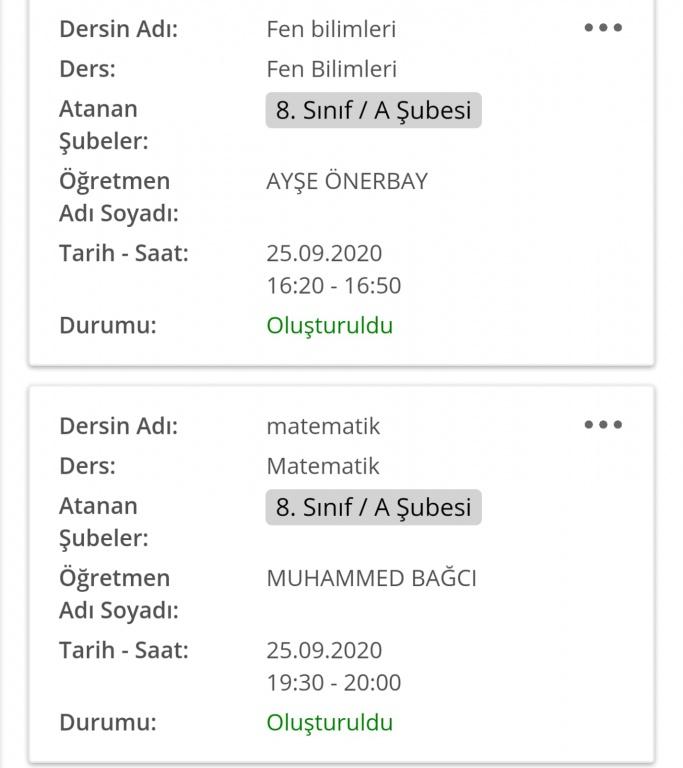The height and width of the screenshot is (768, 683).
Task: Click the date 25.09.2020 in matematik card
Action: click(x=324, y=650)
